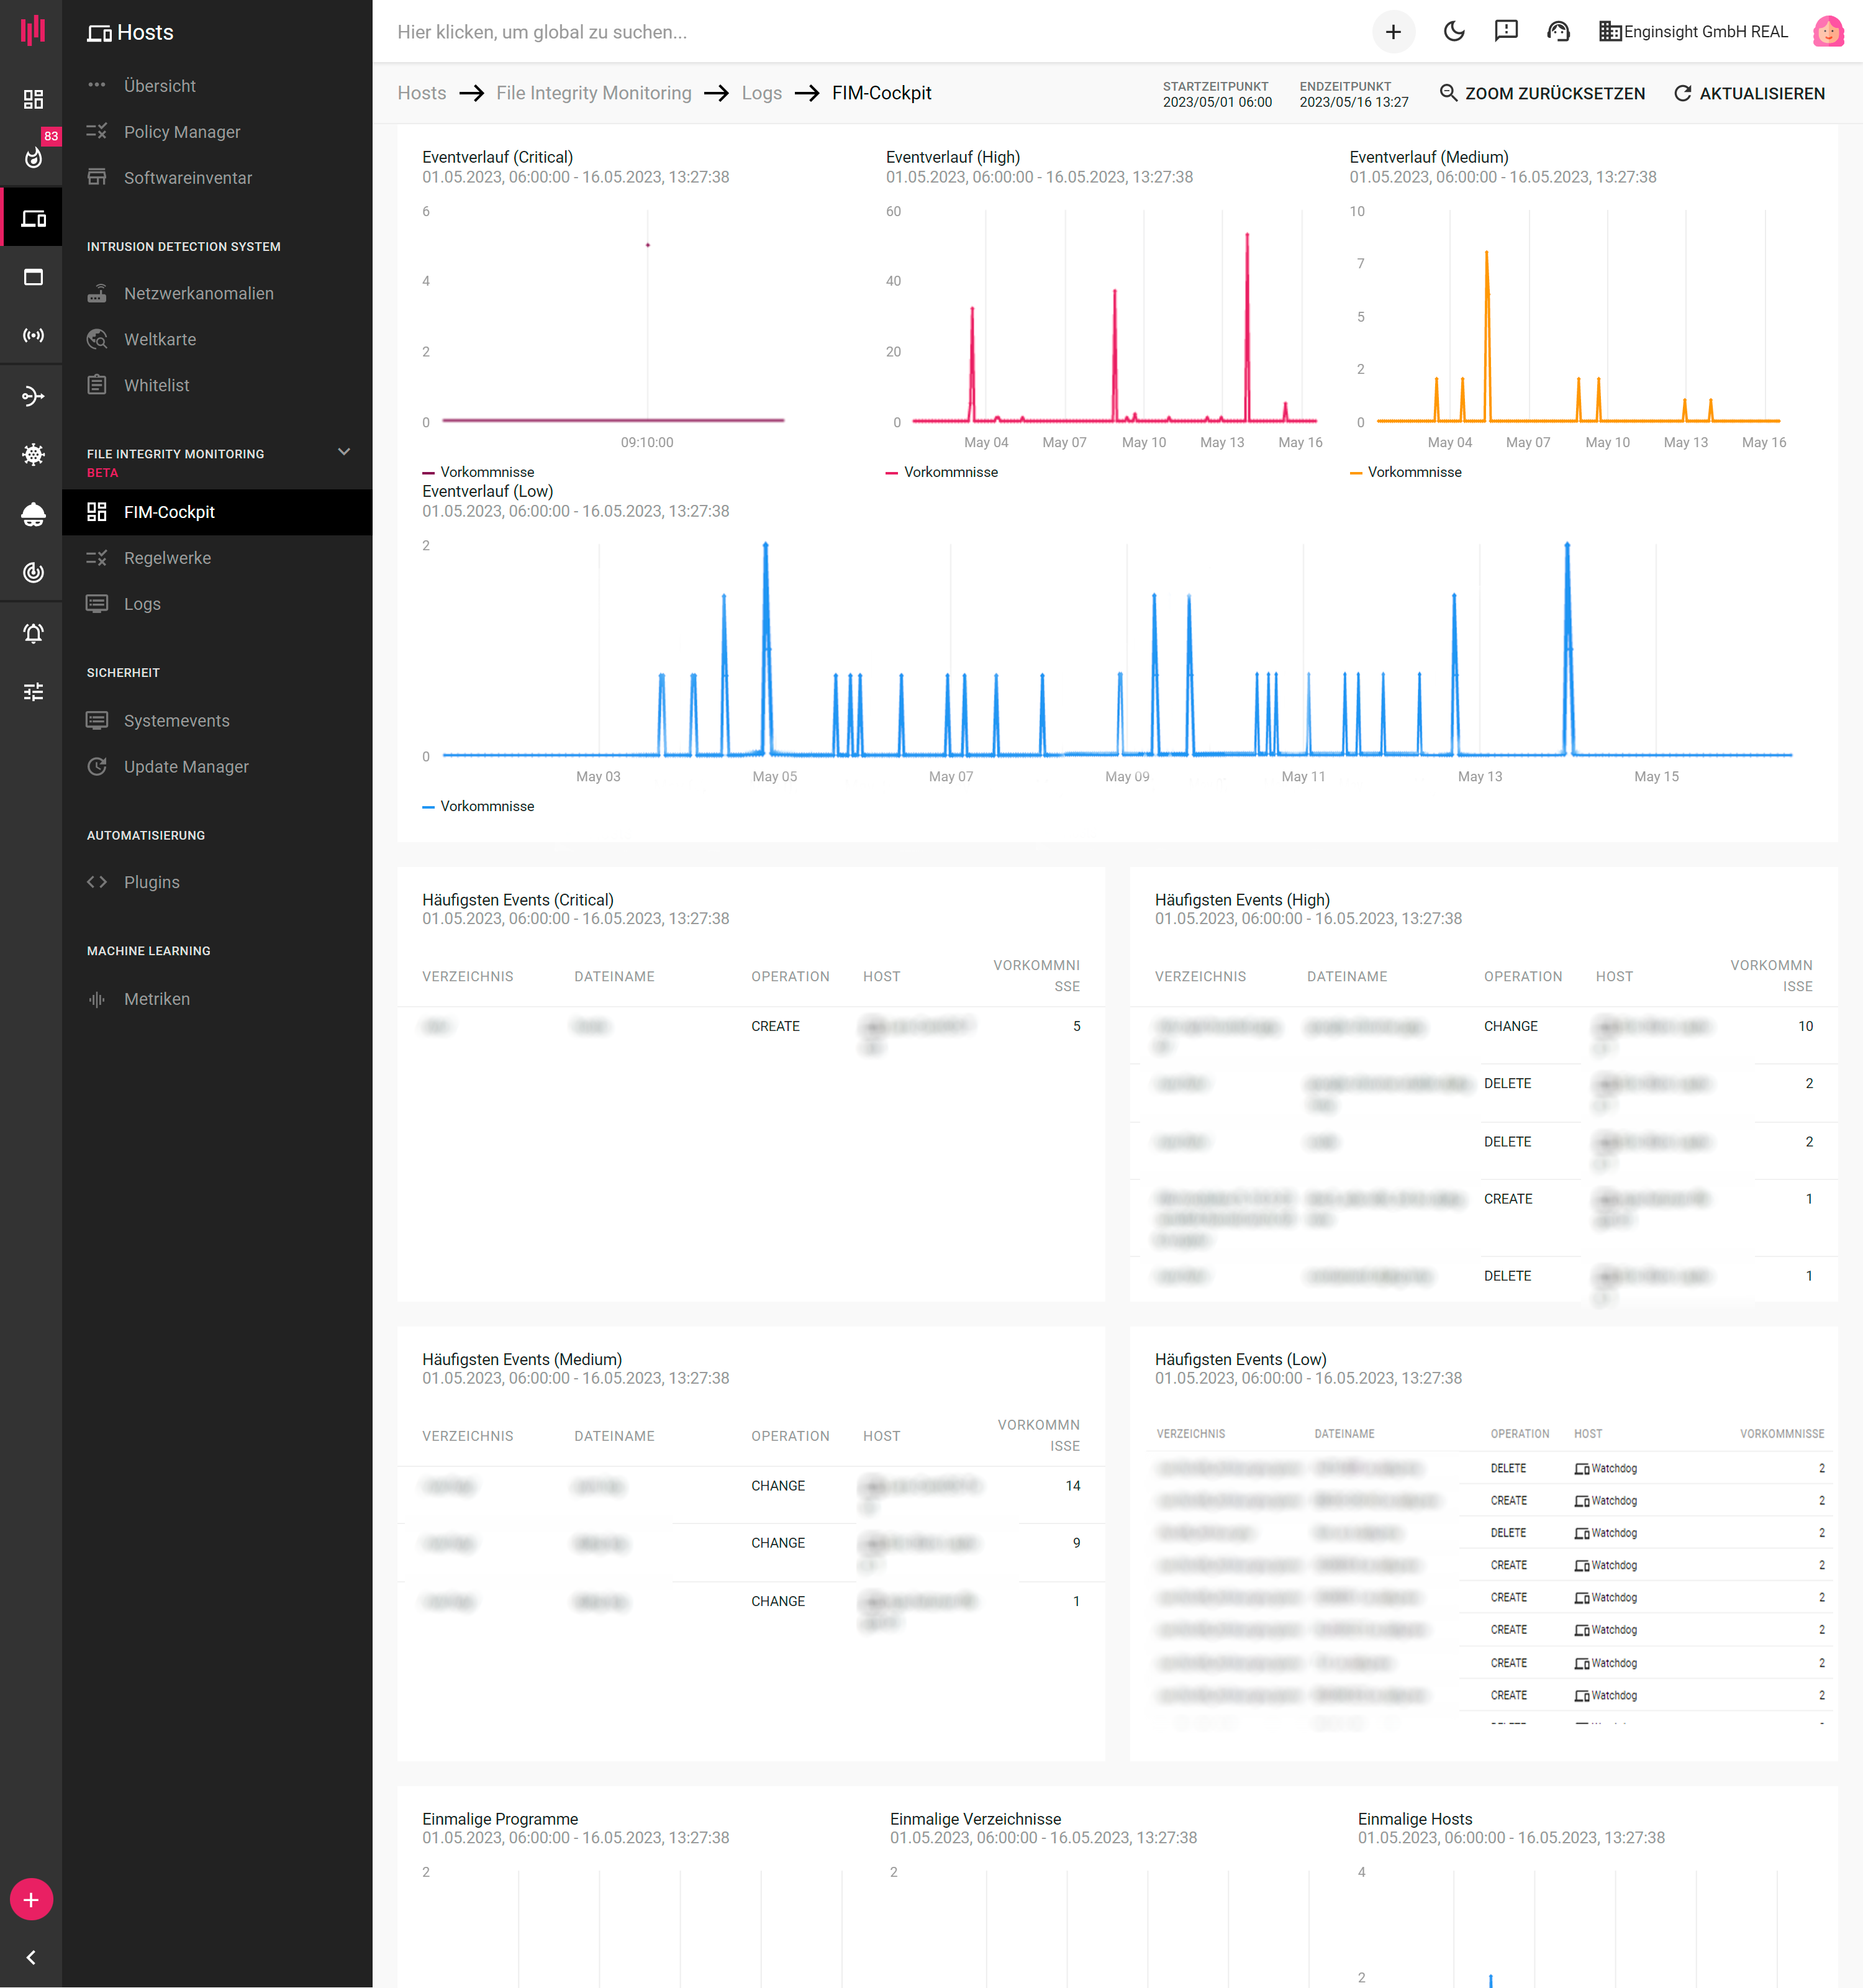Click Aktualisieren refresh button
Image resolution: width=1863 pixels, height=1988 pixels.
point(1748,93)
